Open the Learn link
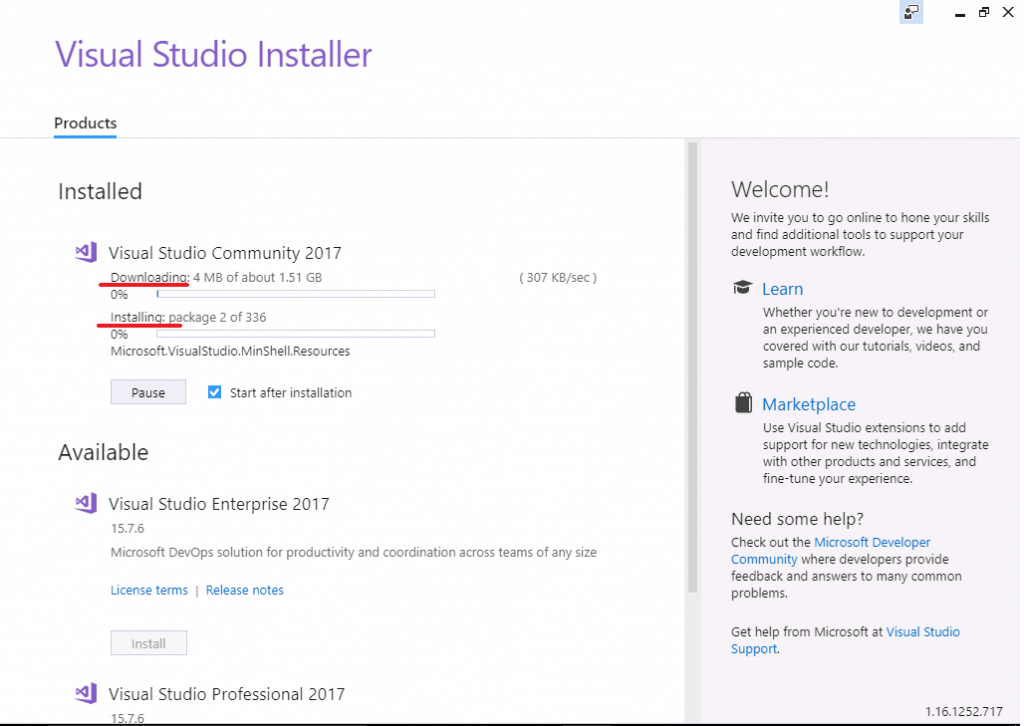 point(783,288)
